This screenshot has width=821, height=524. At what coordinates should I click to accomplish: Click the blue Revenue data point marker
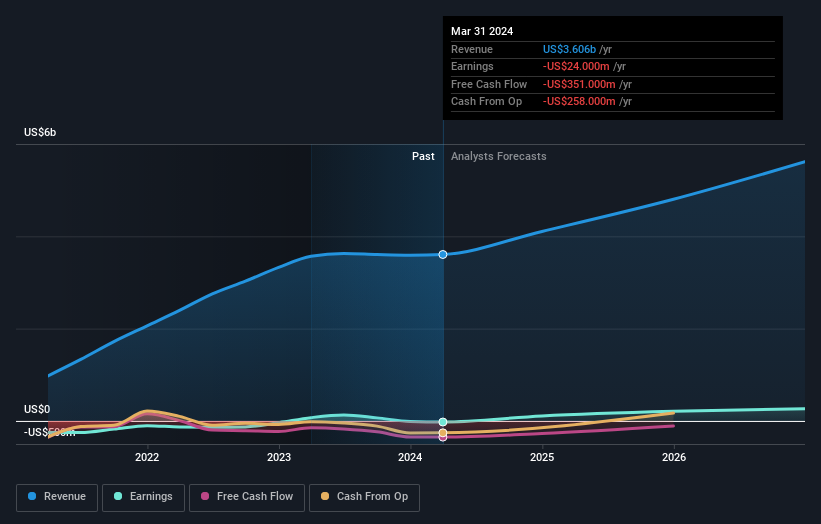point(443,254)
